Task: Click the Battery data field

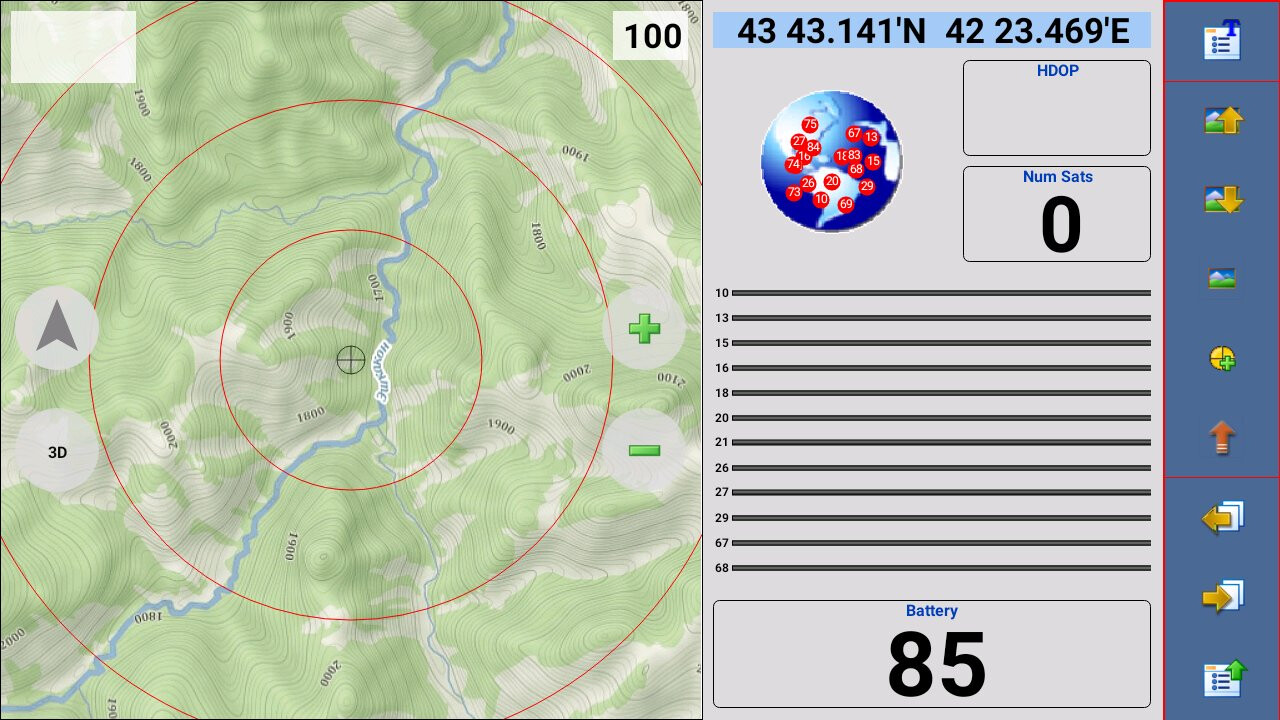Action: point(931,654)
